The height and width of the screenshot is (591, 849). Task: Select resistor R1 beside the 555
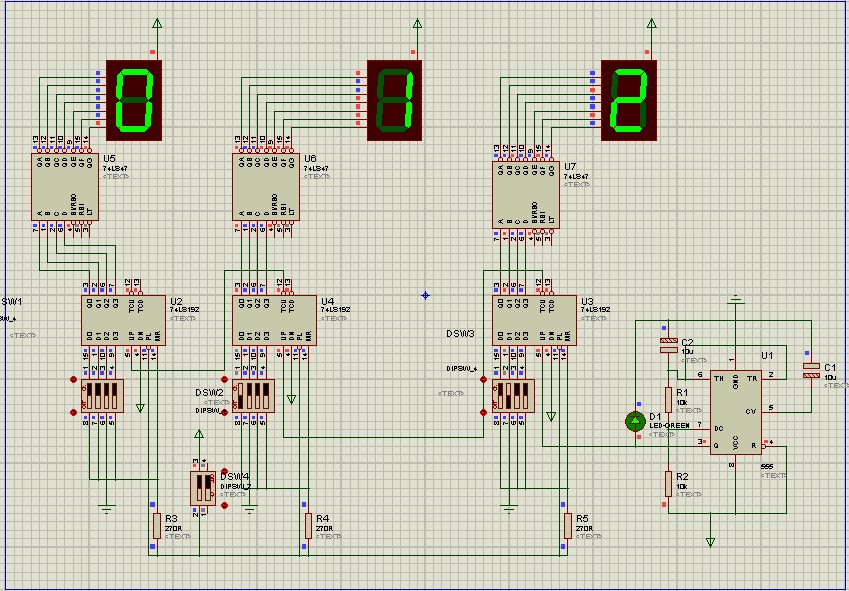[669, 400]
